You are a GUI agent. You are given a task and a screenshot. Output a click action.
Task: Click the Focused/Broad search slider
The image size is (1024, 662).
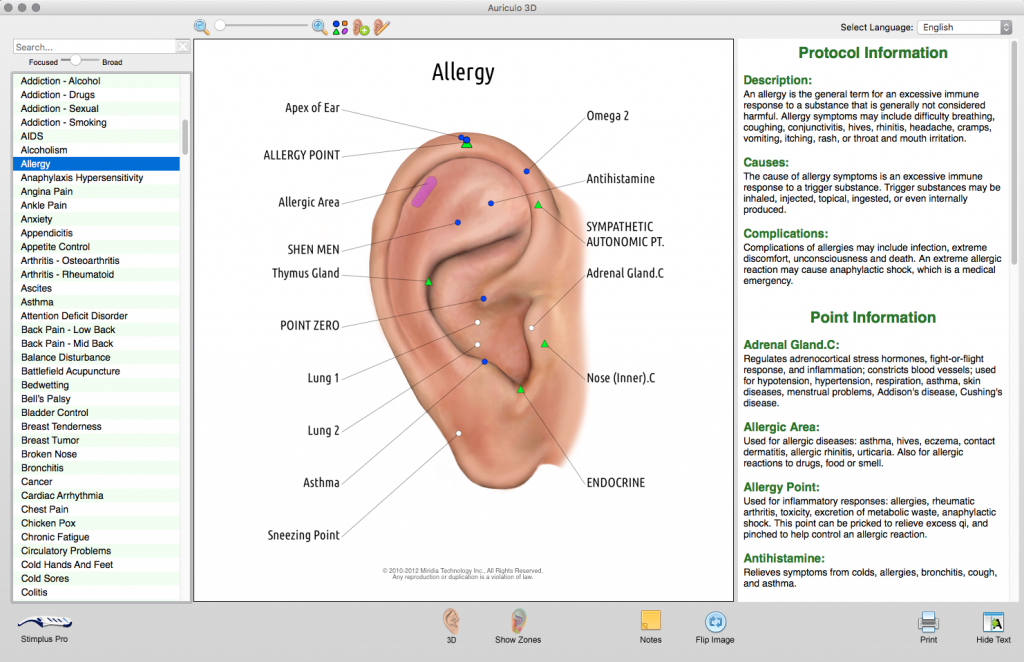tap(76, 60)
